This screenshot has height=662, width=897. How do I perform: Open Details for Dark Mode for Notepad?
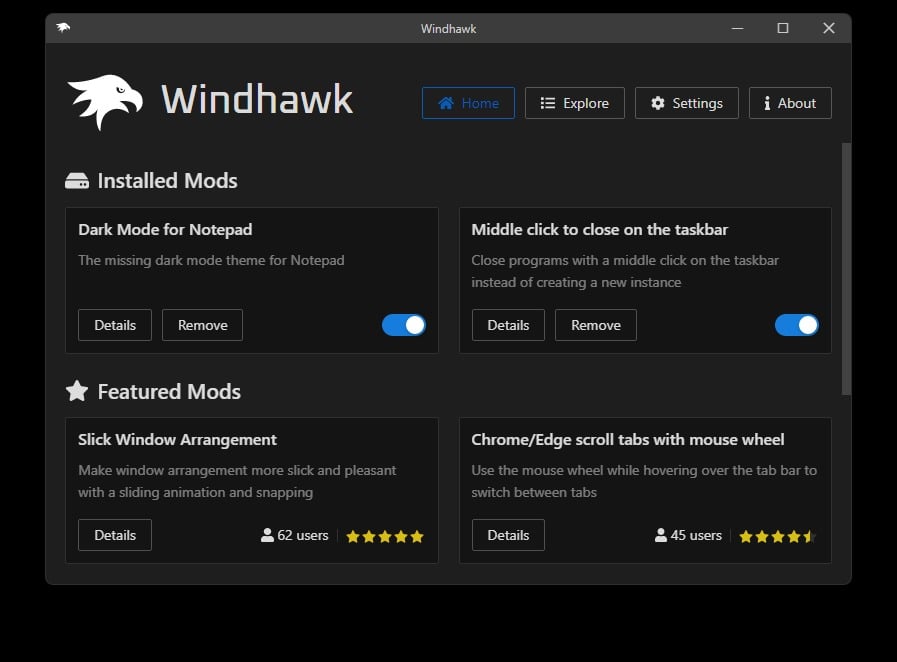[x=115, y=325]
